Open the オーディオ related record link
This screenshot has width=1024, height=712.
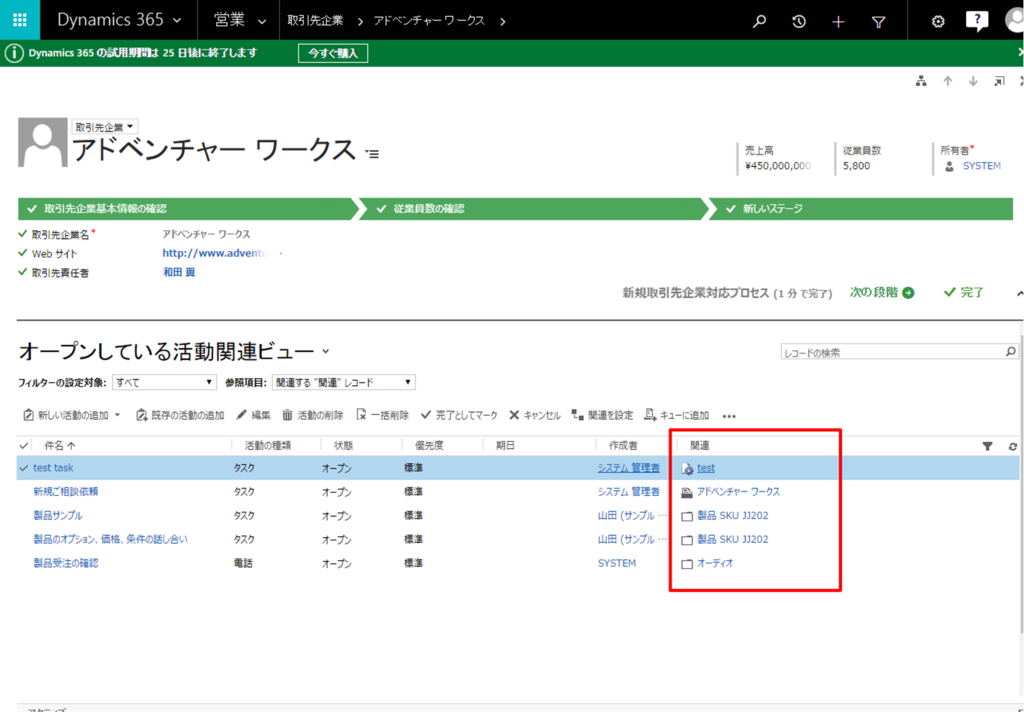click(x=715, y=562)
